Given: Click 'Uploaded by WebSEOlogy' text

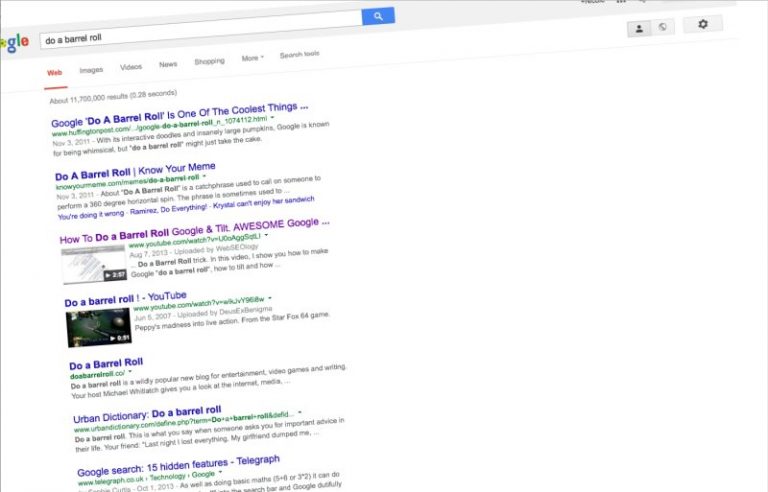Looking at the screenshot, I should click(x=216, y=249).
